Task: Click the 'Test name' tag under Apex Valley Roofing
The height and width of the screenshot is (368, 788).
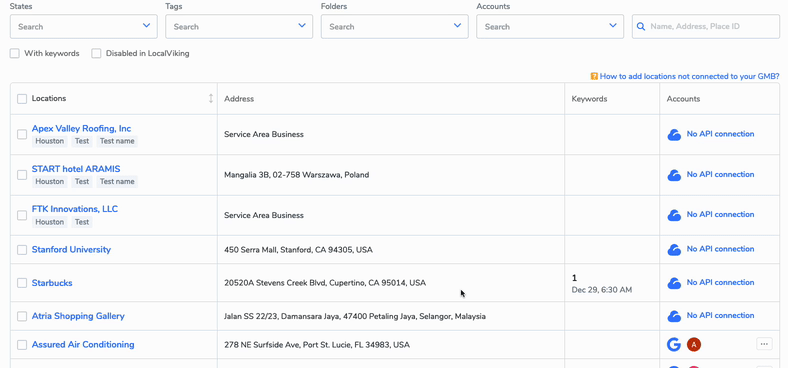Action: (117, 141)
